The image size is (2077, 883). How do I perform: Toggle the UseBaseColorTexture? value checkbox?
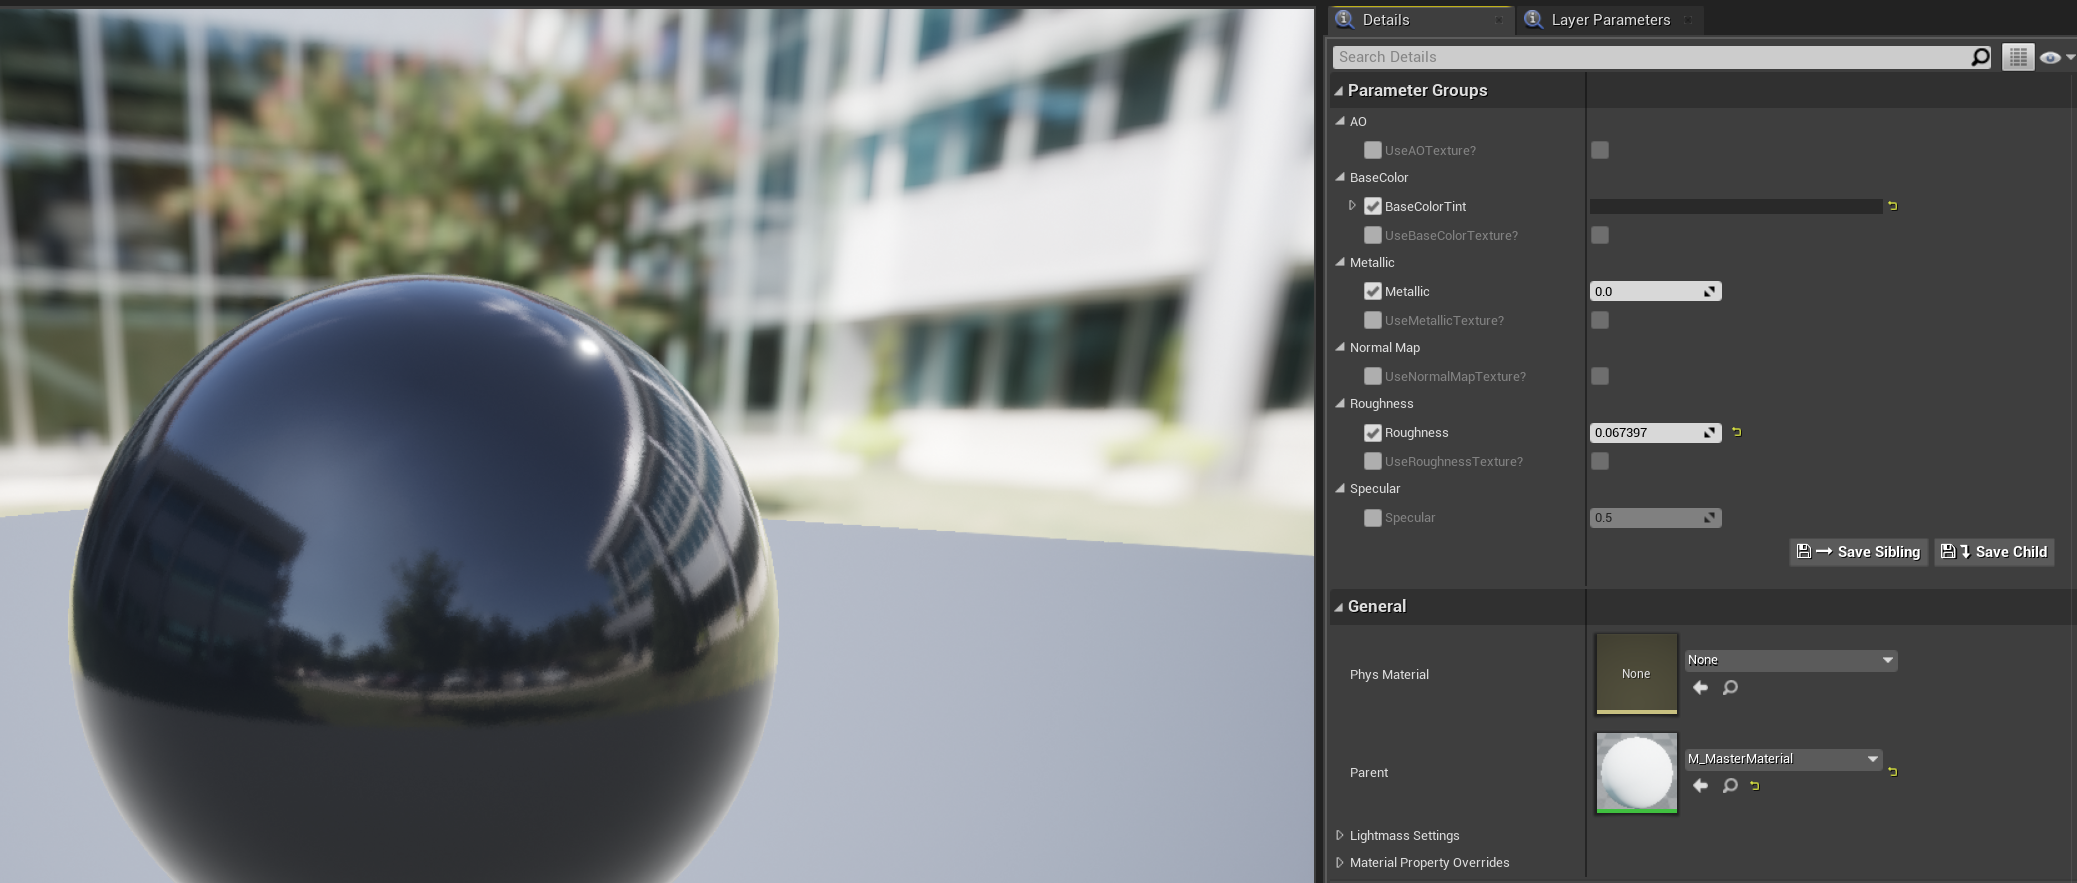coord(1600,235)
